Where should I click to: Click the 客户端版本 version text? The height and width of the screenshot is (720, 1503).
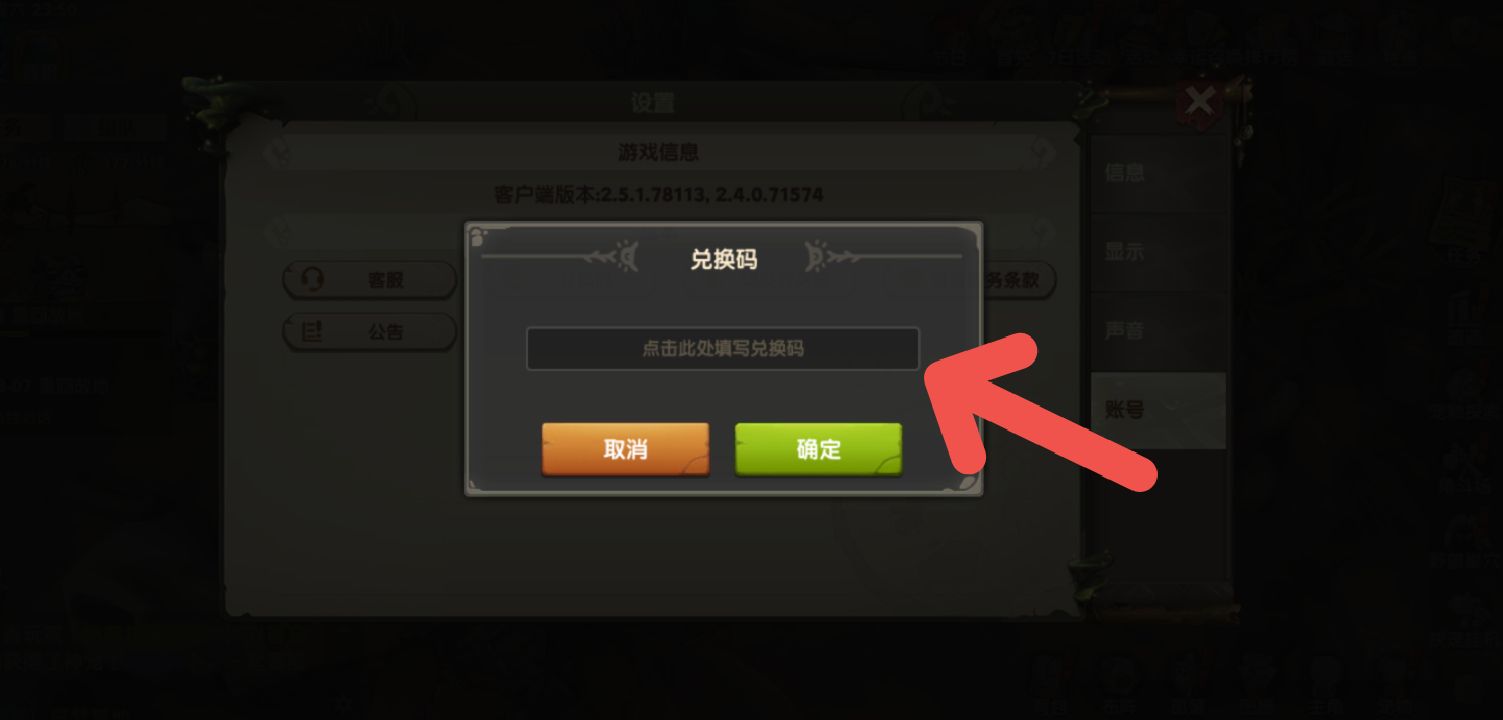click(658, 194)
